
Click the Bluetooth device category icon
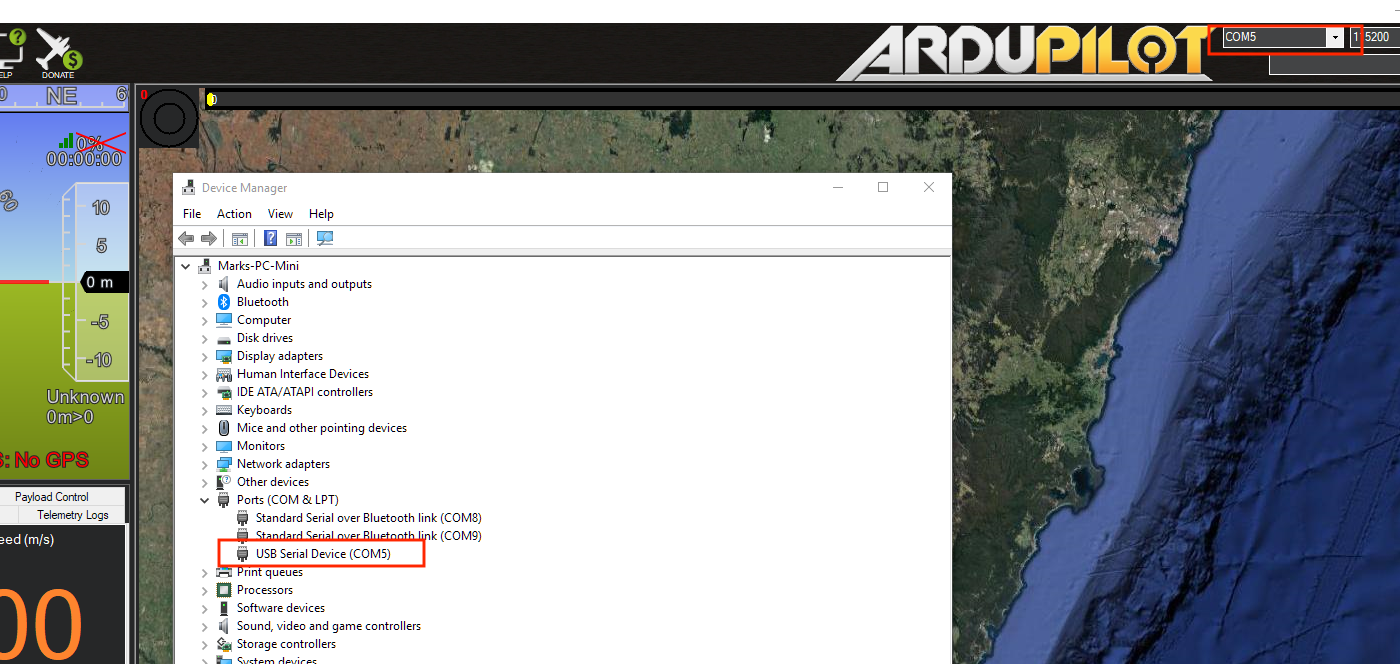tap(224, 302)
